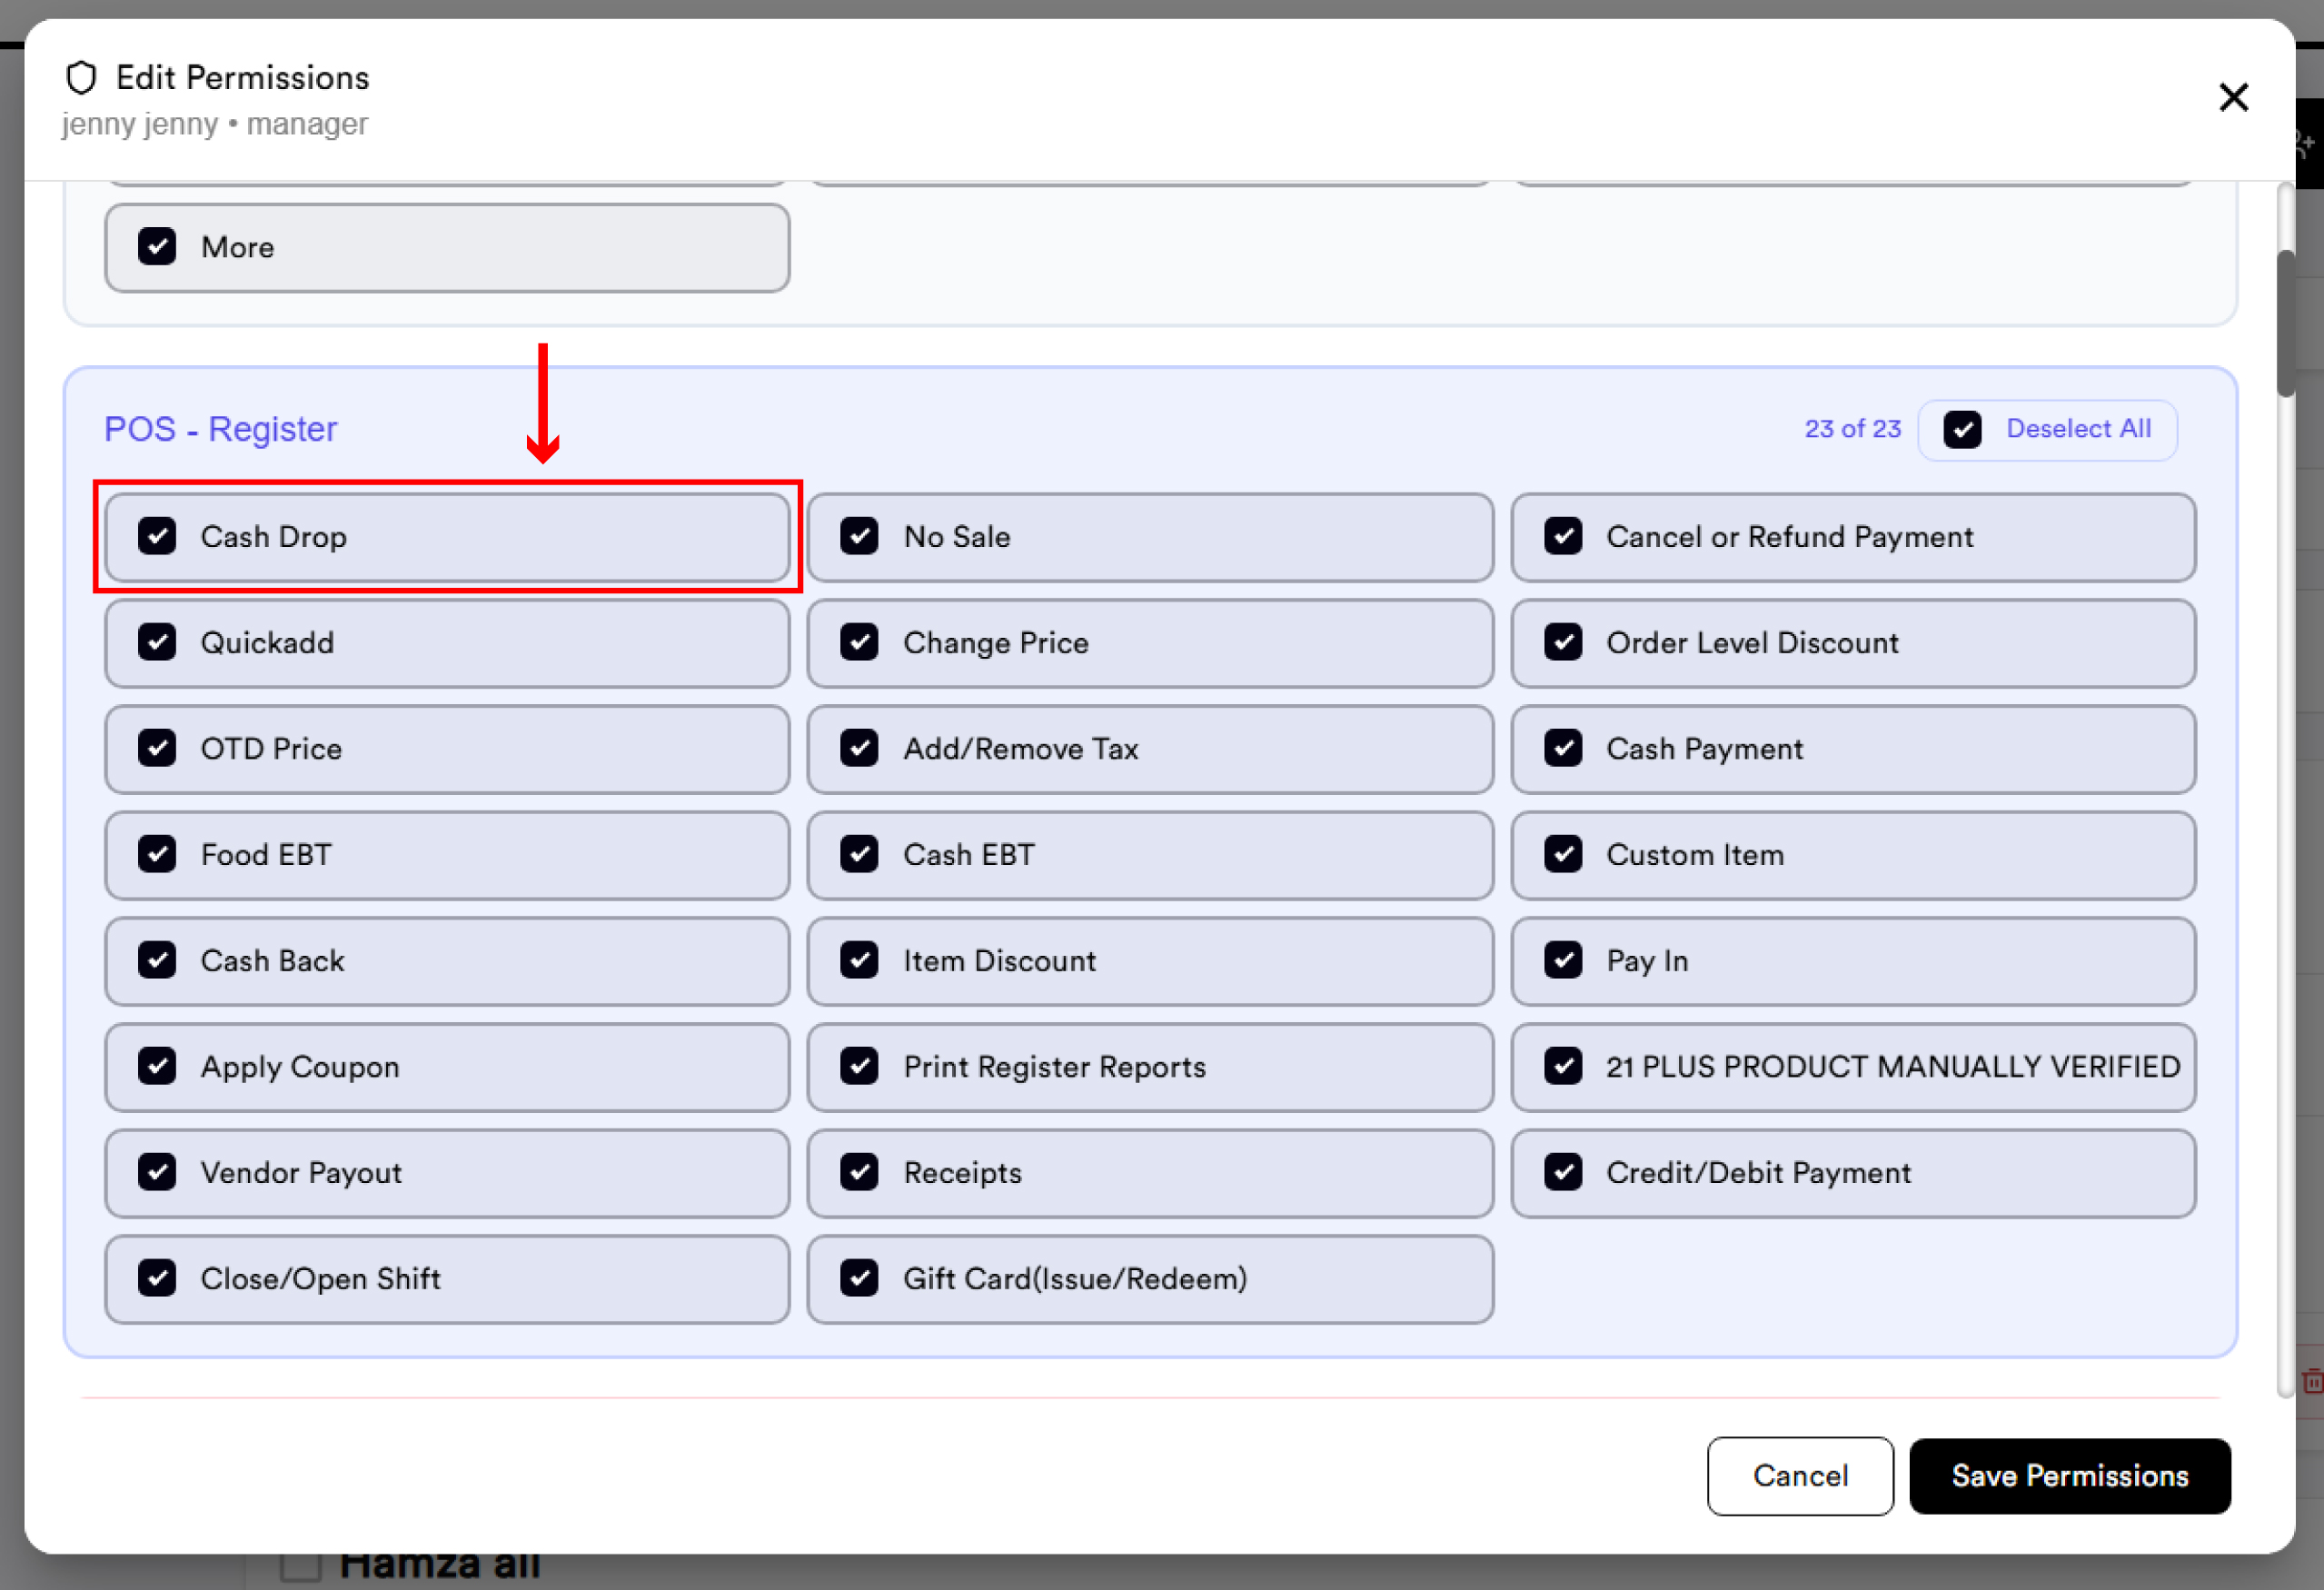Uncheck Cash Back permission
The image size is (2324, 1590).
(x=157, y=960)
